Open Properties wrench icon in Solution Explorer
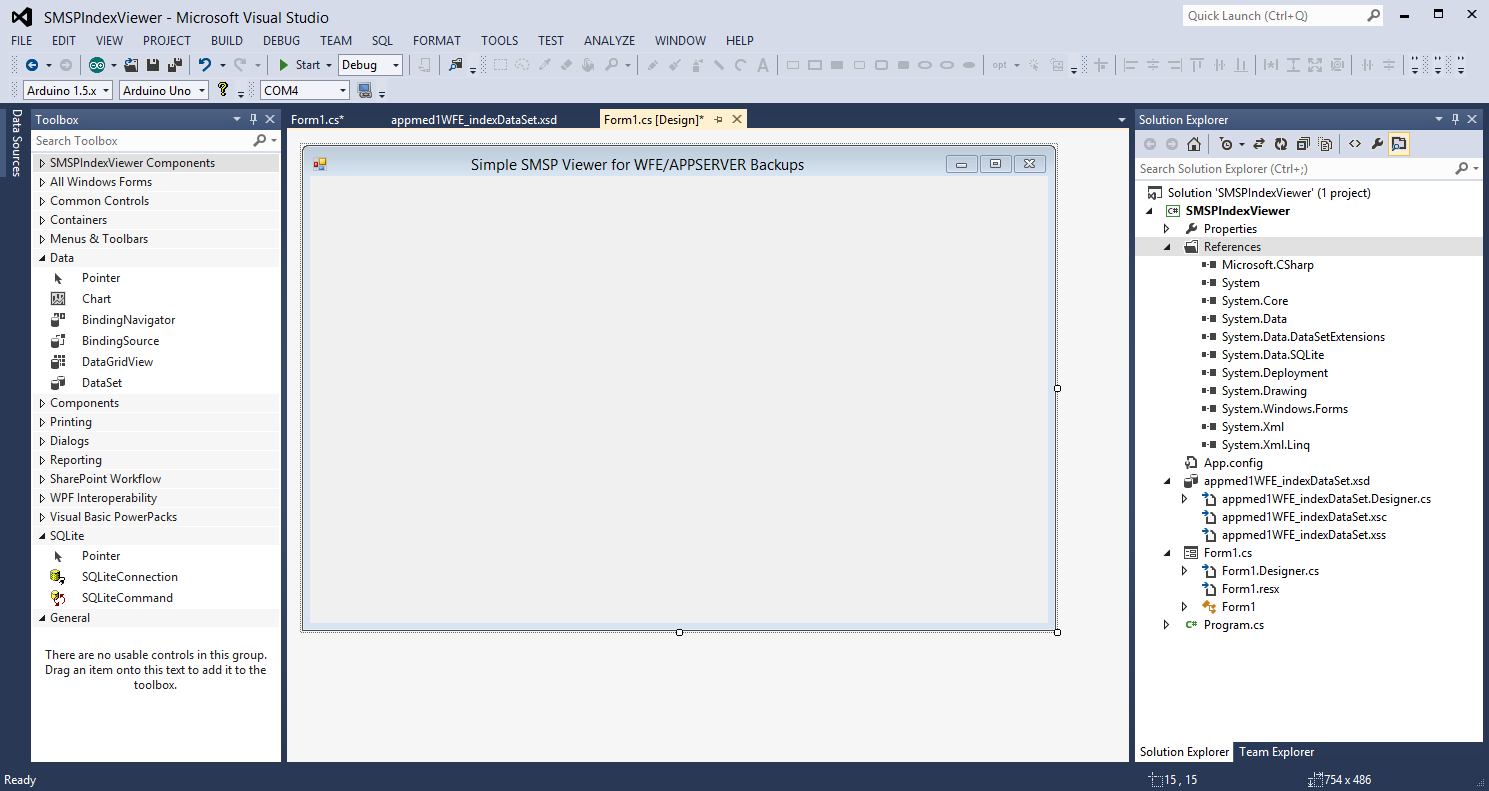Image resolution: width=1489 pixels, height=791 pixels. [x=1377, y=144]
